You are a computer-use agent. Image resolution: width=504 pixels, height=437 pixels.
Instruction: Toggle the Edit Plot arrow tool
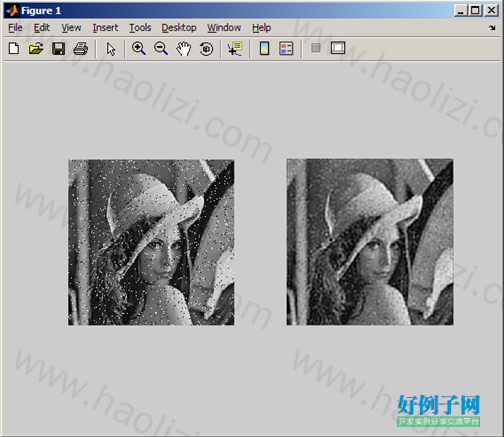click(x=111, y=49)
